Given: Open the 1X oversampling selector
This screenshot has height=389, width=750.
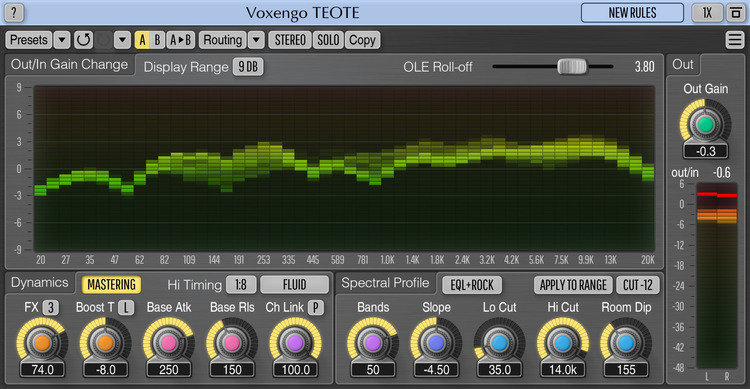Looking at the screenshot, I should 707,12.
